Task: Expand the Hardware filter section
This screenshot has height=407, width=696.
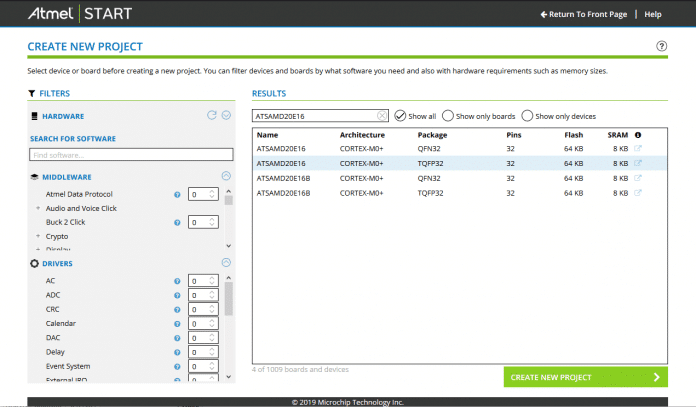Action: point(226,115)
